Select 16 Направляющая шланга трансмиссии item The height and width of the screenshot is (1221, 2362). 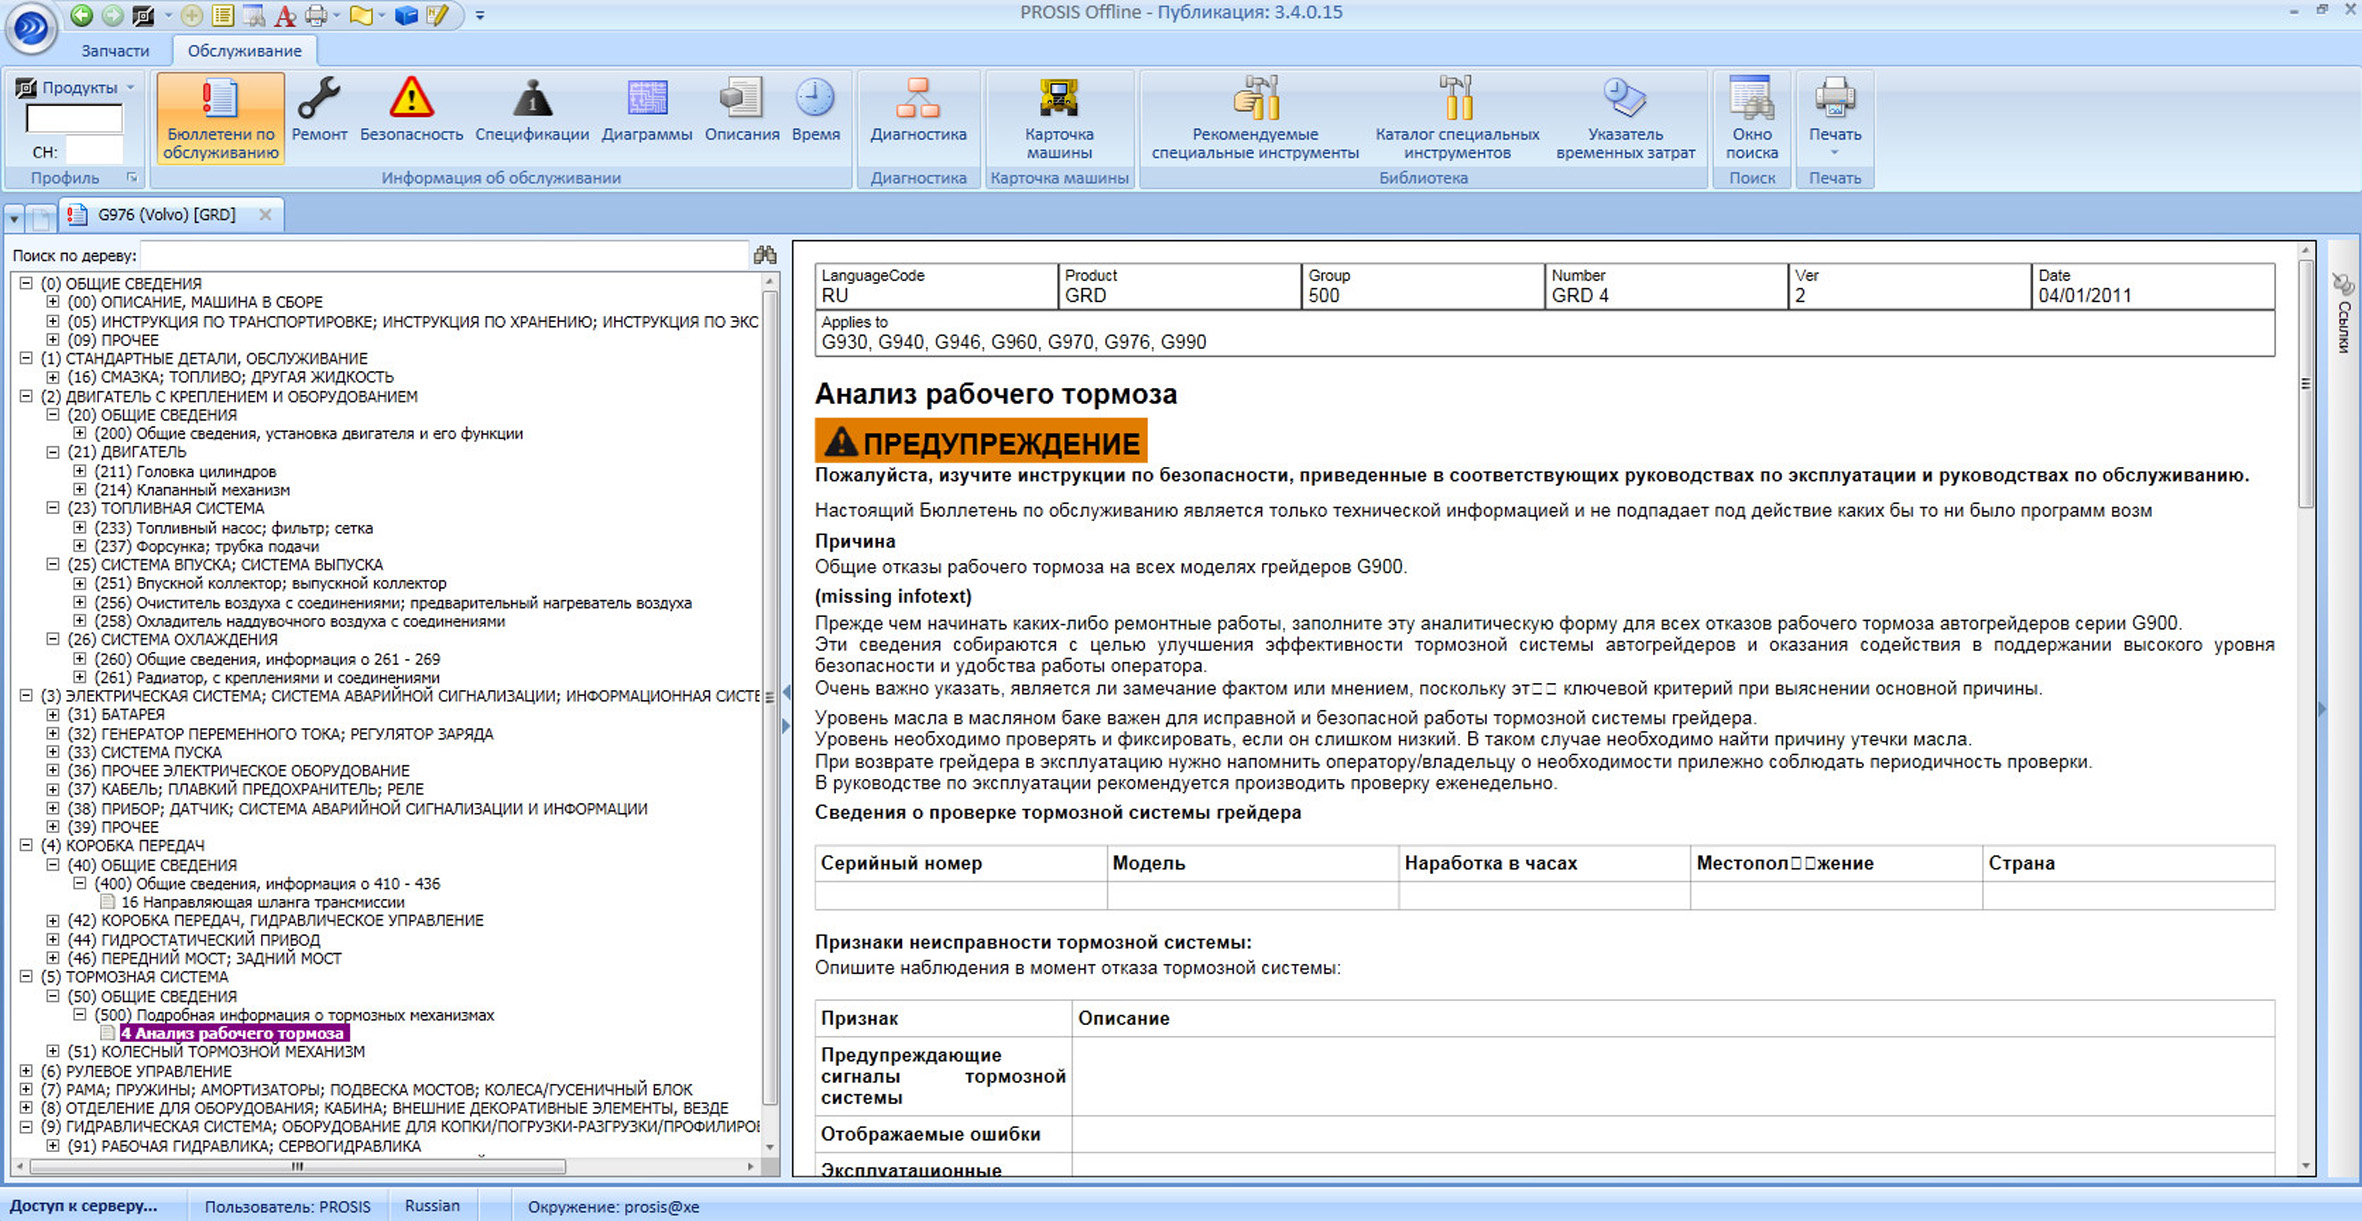point(262,902)
